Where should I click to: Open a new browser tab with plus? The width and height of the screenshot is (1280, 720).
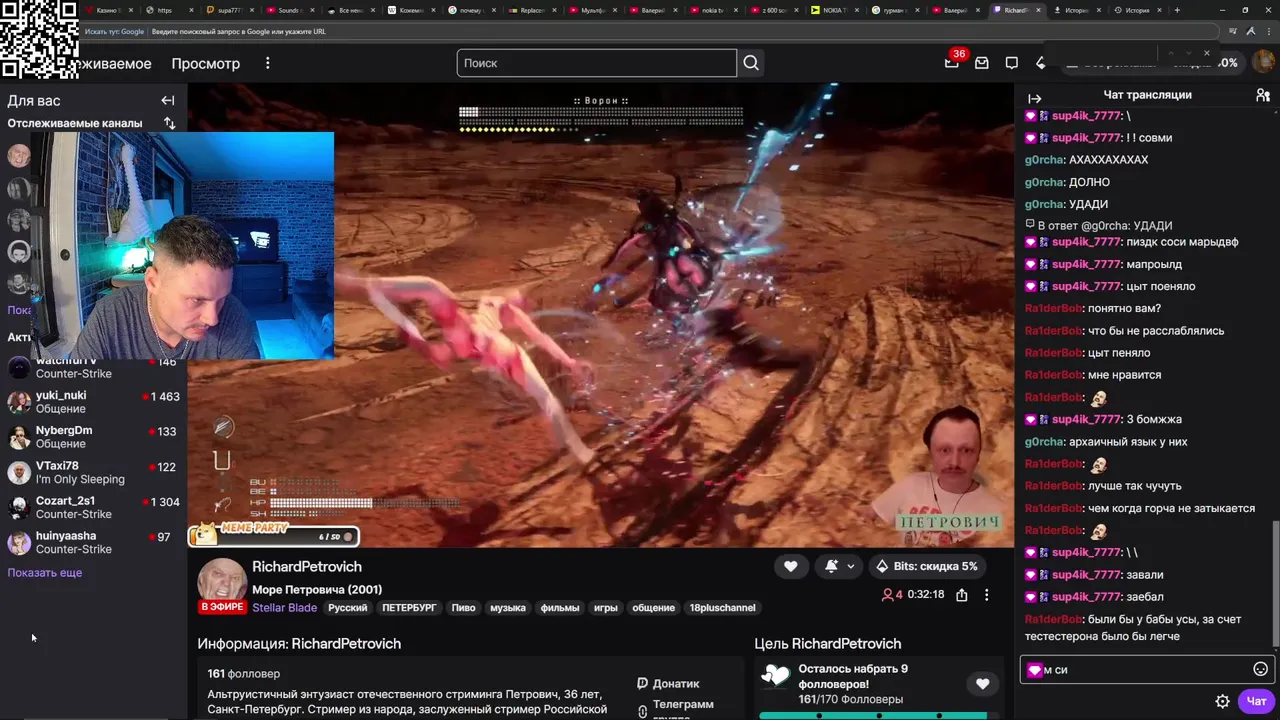(1177, 10)
